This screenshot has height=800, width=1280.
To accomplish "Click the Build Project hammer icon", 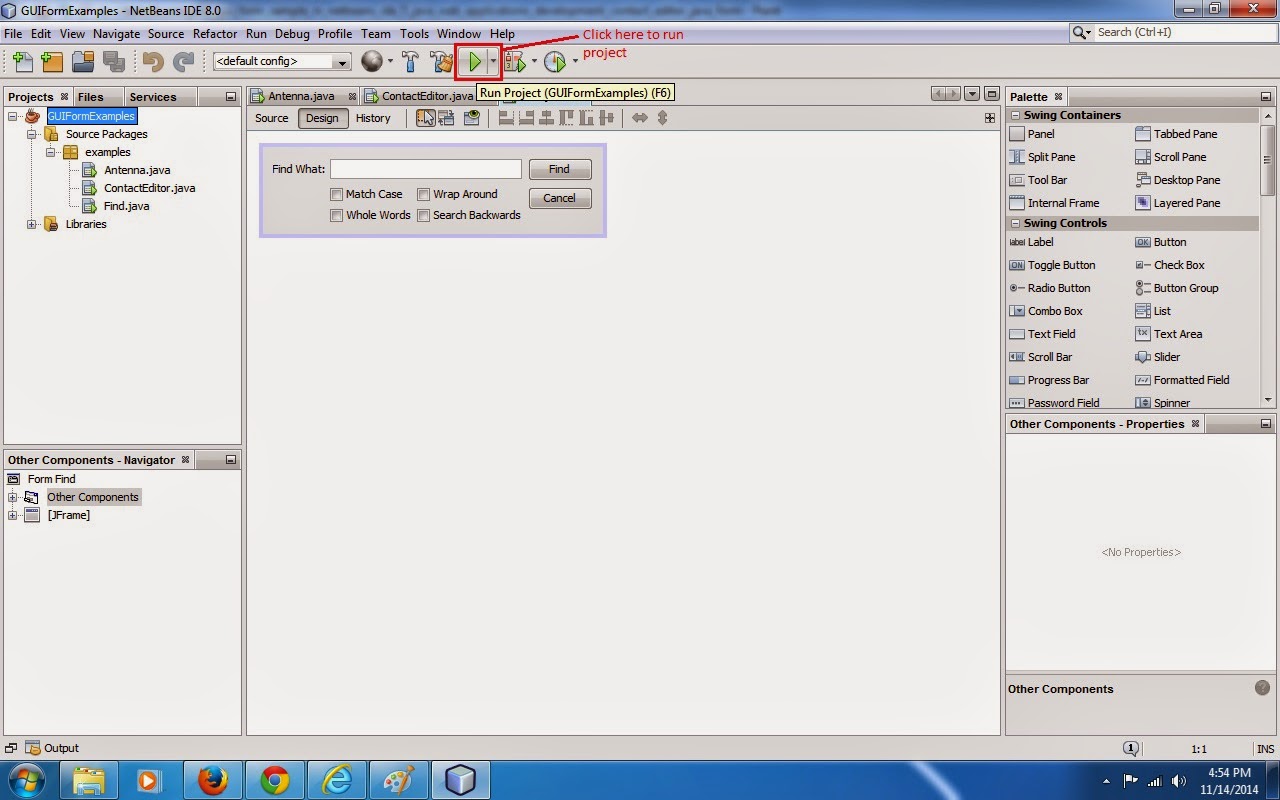I will (x=410, y=62).
